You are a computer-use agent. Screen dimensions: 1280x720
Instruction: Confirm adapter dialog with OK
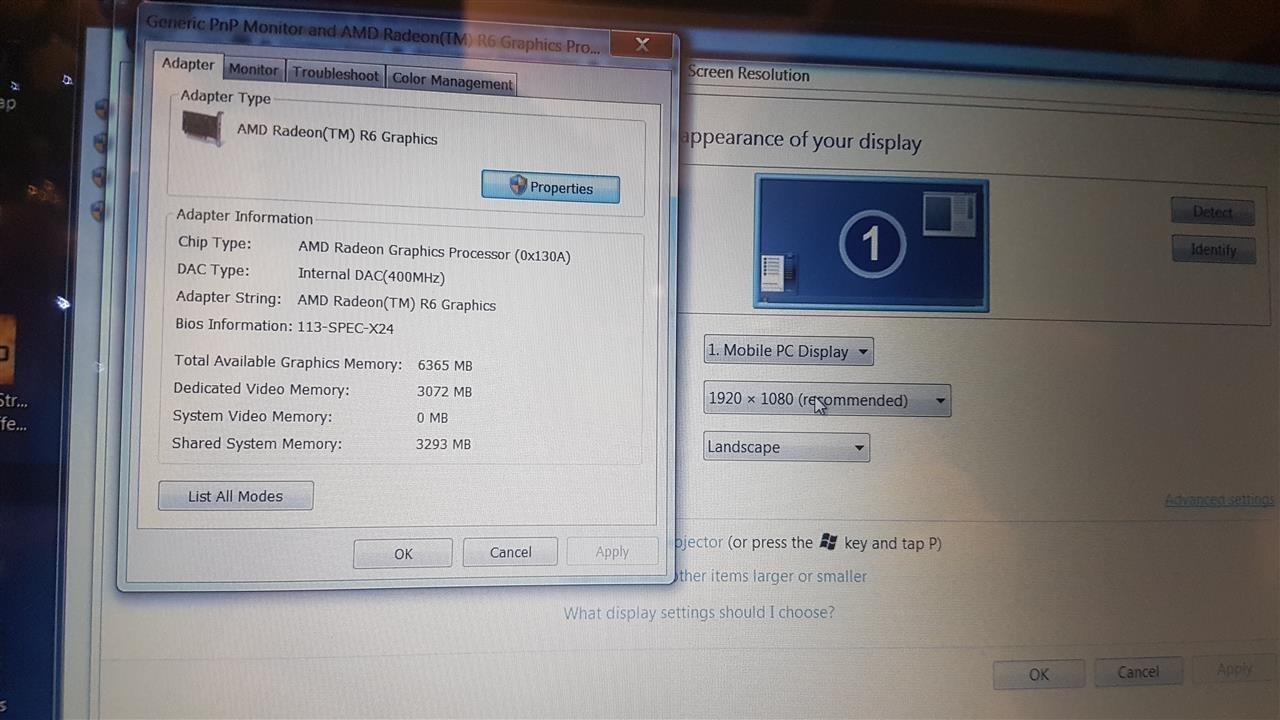click(x=403, y=553)
